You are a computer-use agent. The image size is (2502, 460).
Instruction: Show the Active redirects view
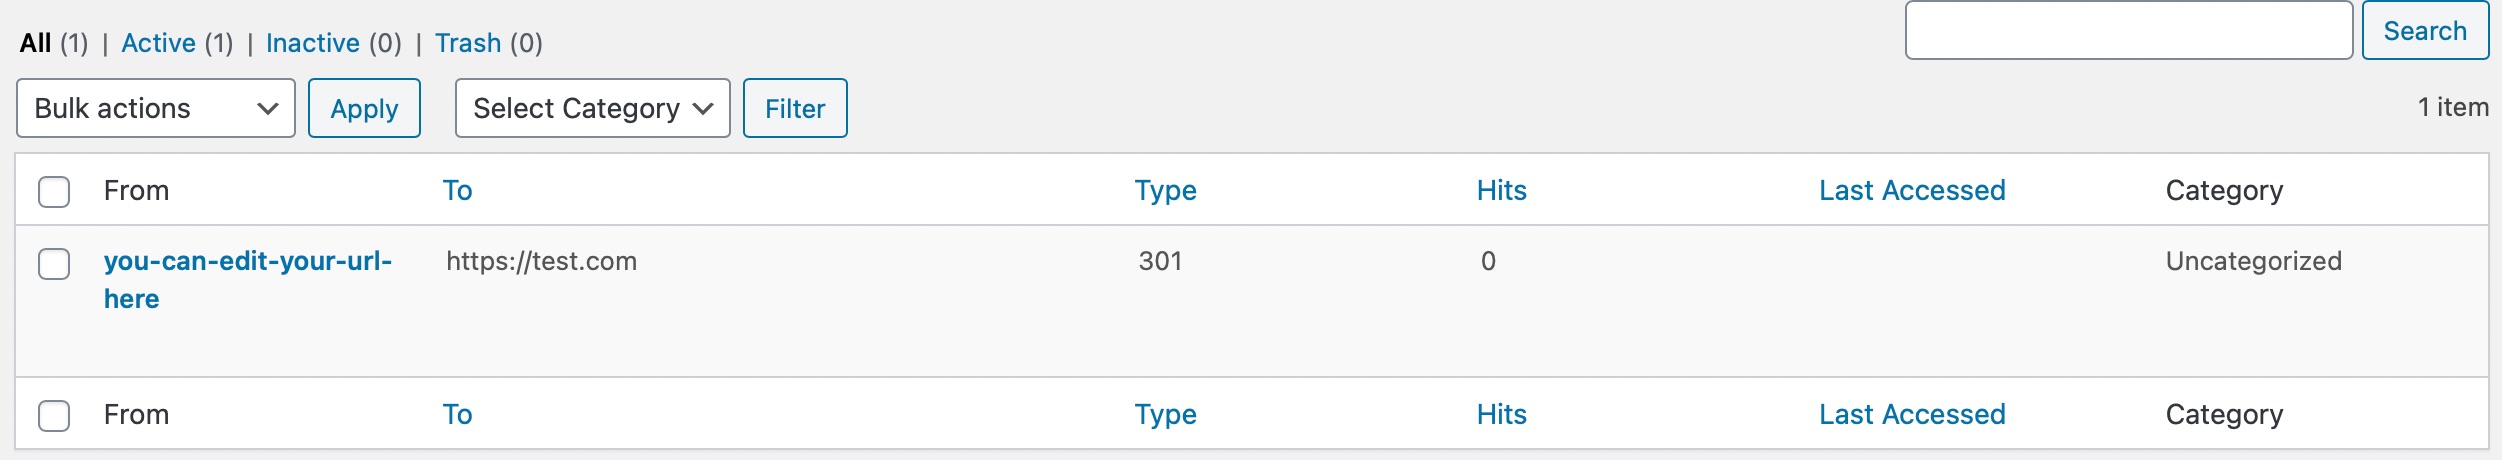coord(158,43)
